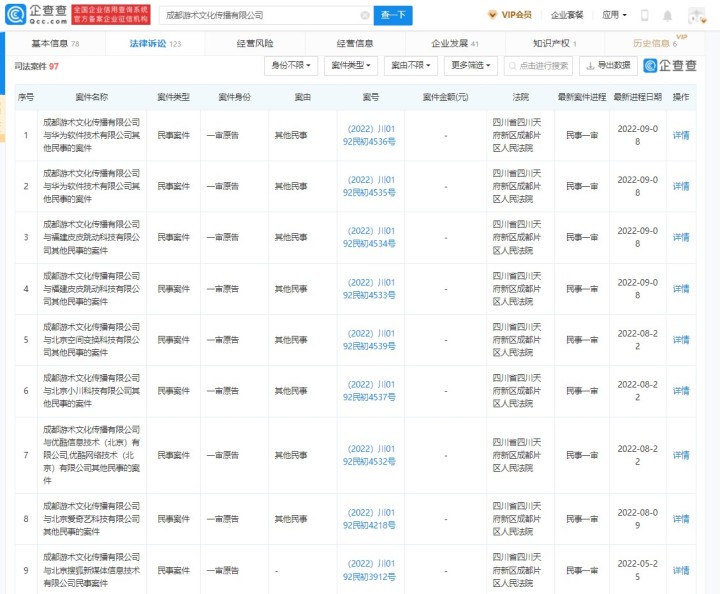This screenshot has height=594, width=720.
Task: Click the 查一下 search button
Action: [x=393, y=15]
